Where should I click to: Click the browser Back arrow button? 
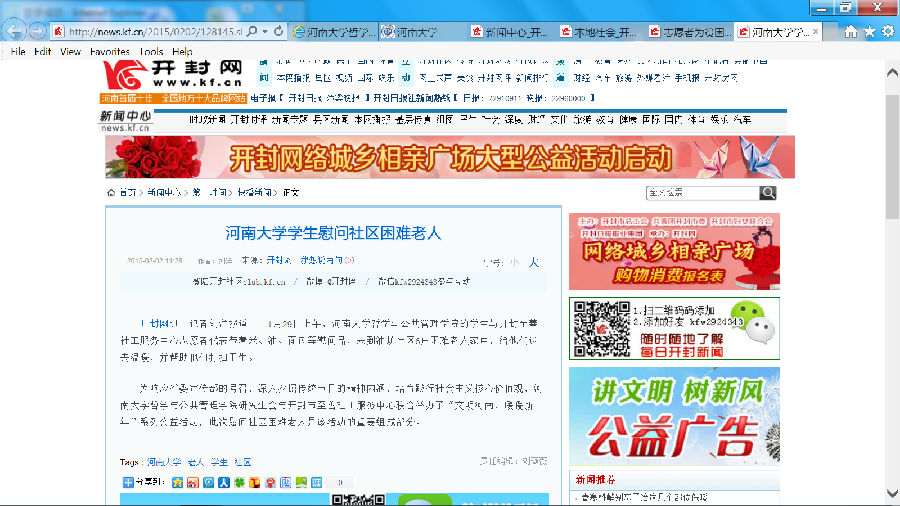(14, 31)
